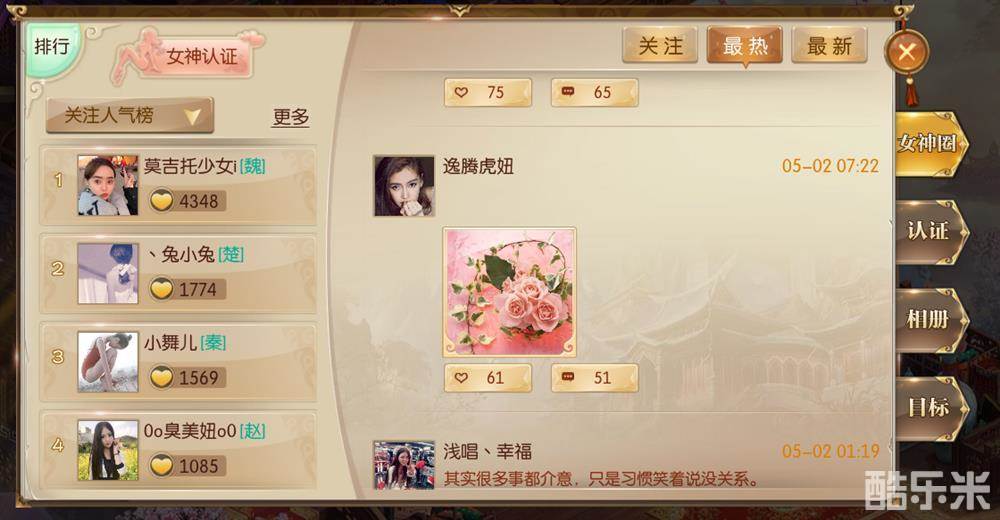This screenshot has width=1000, height=520.
Task: Click the gold heart icon beside 1569
Action: tap(161, 378)
